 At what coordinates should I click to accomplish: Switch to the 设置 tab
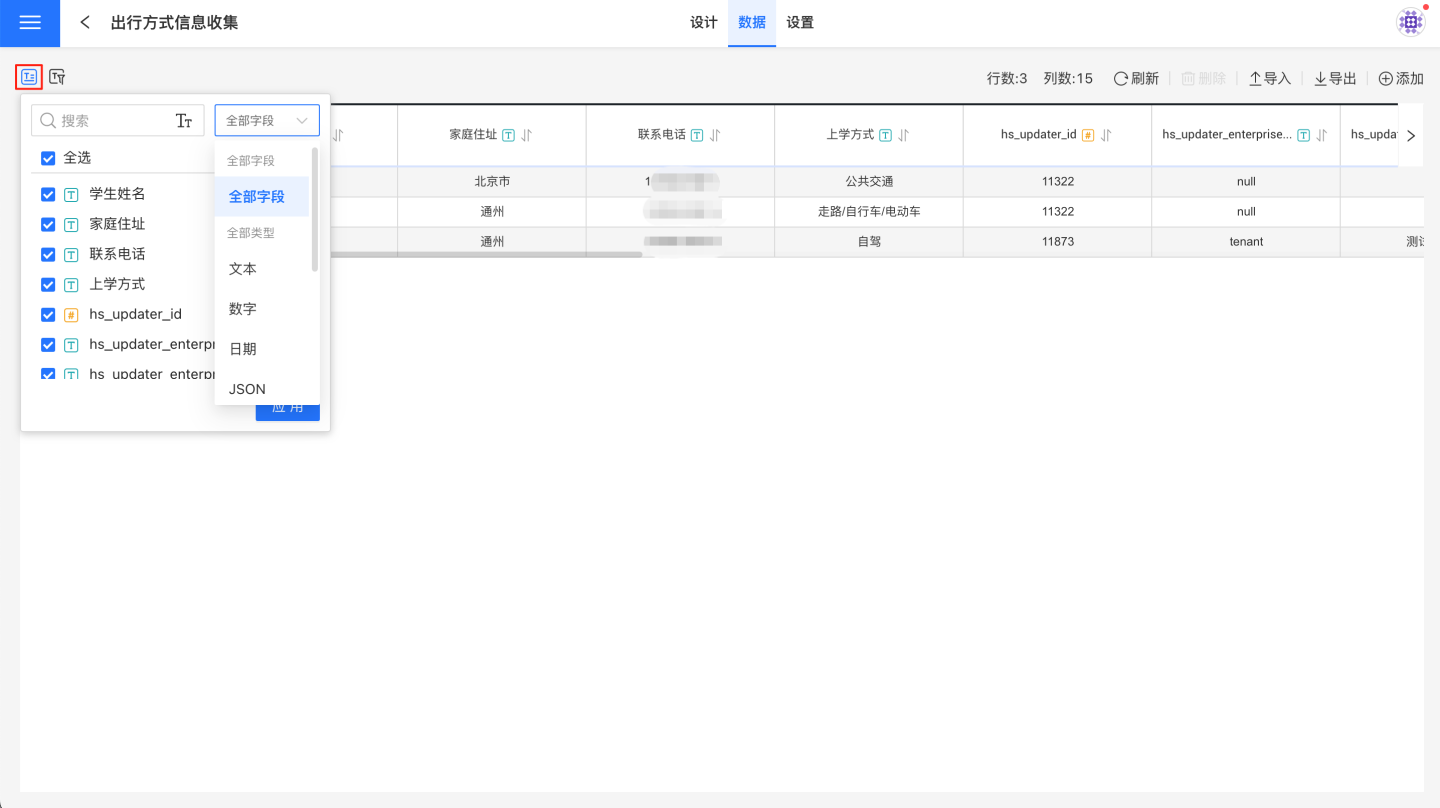(800, 23)
